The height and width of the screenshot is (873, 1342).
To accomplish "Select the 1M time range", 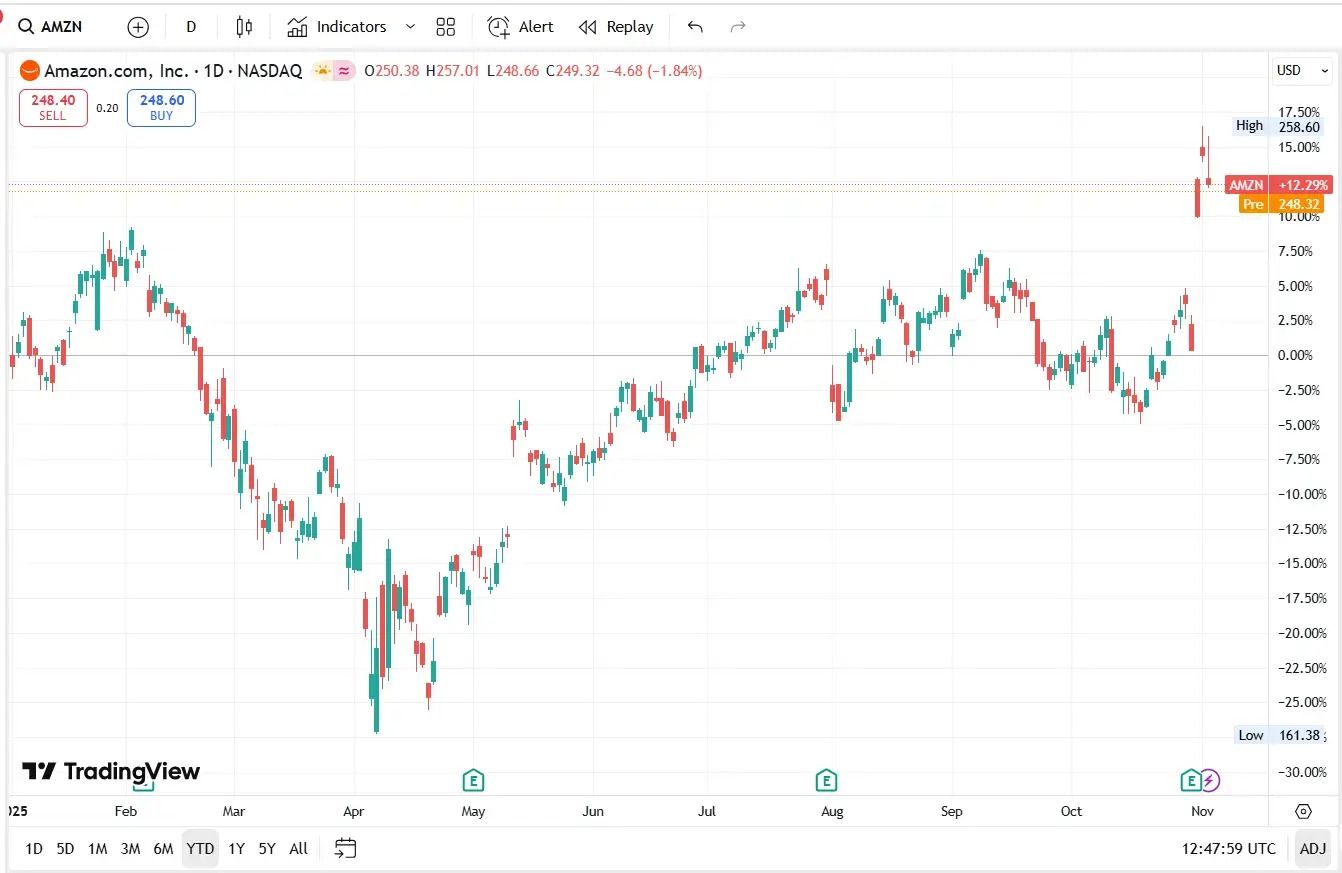I will click(x=97, y=849).
